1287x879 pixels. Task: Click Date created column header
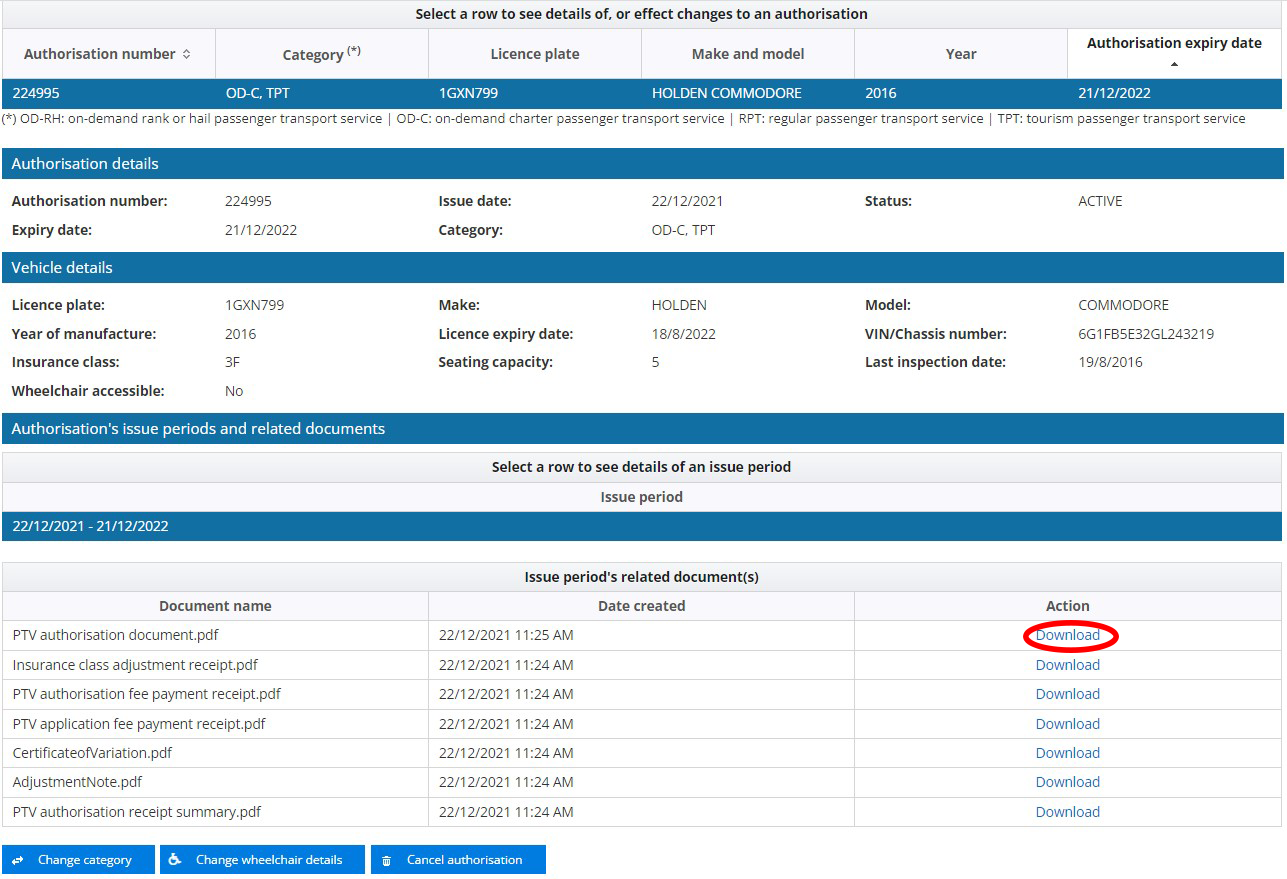pos(642,606)
